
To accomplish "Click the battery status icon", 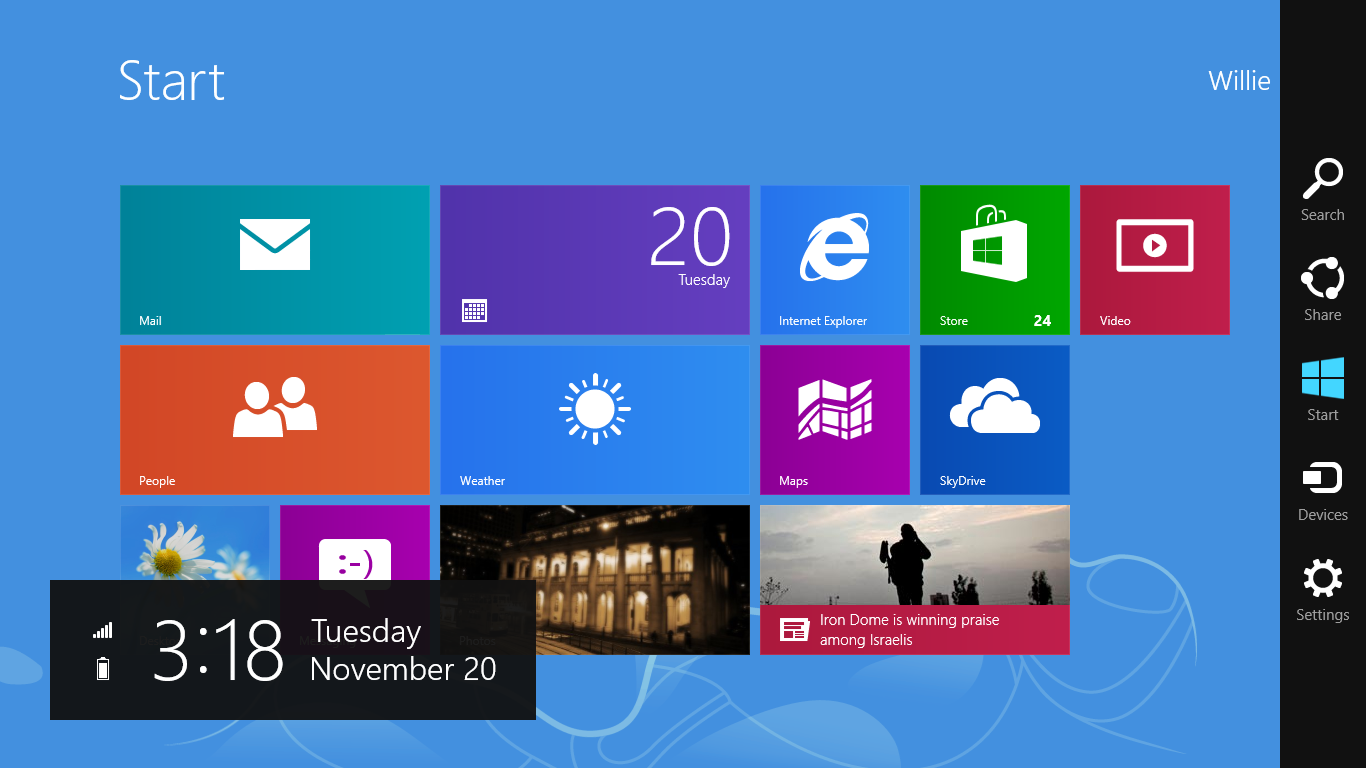I will 103,668.
